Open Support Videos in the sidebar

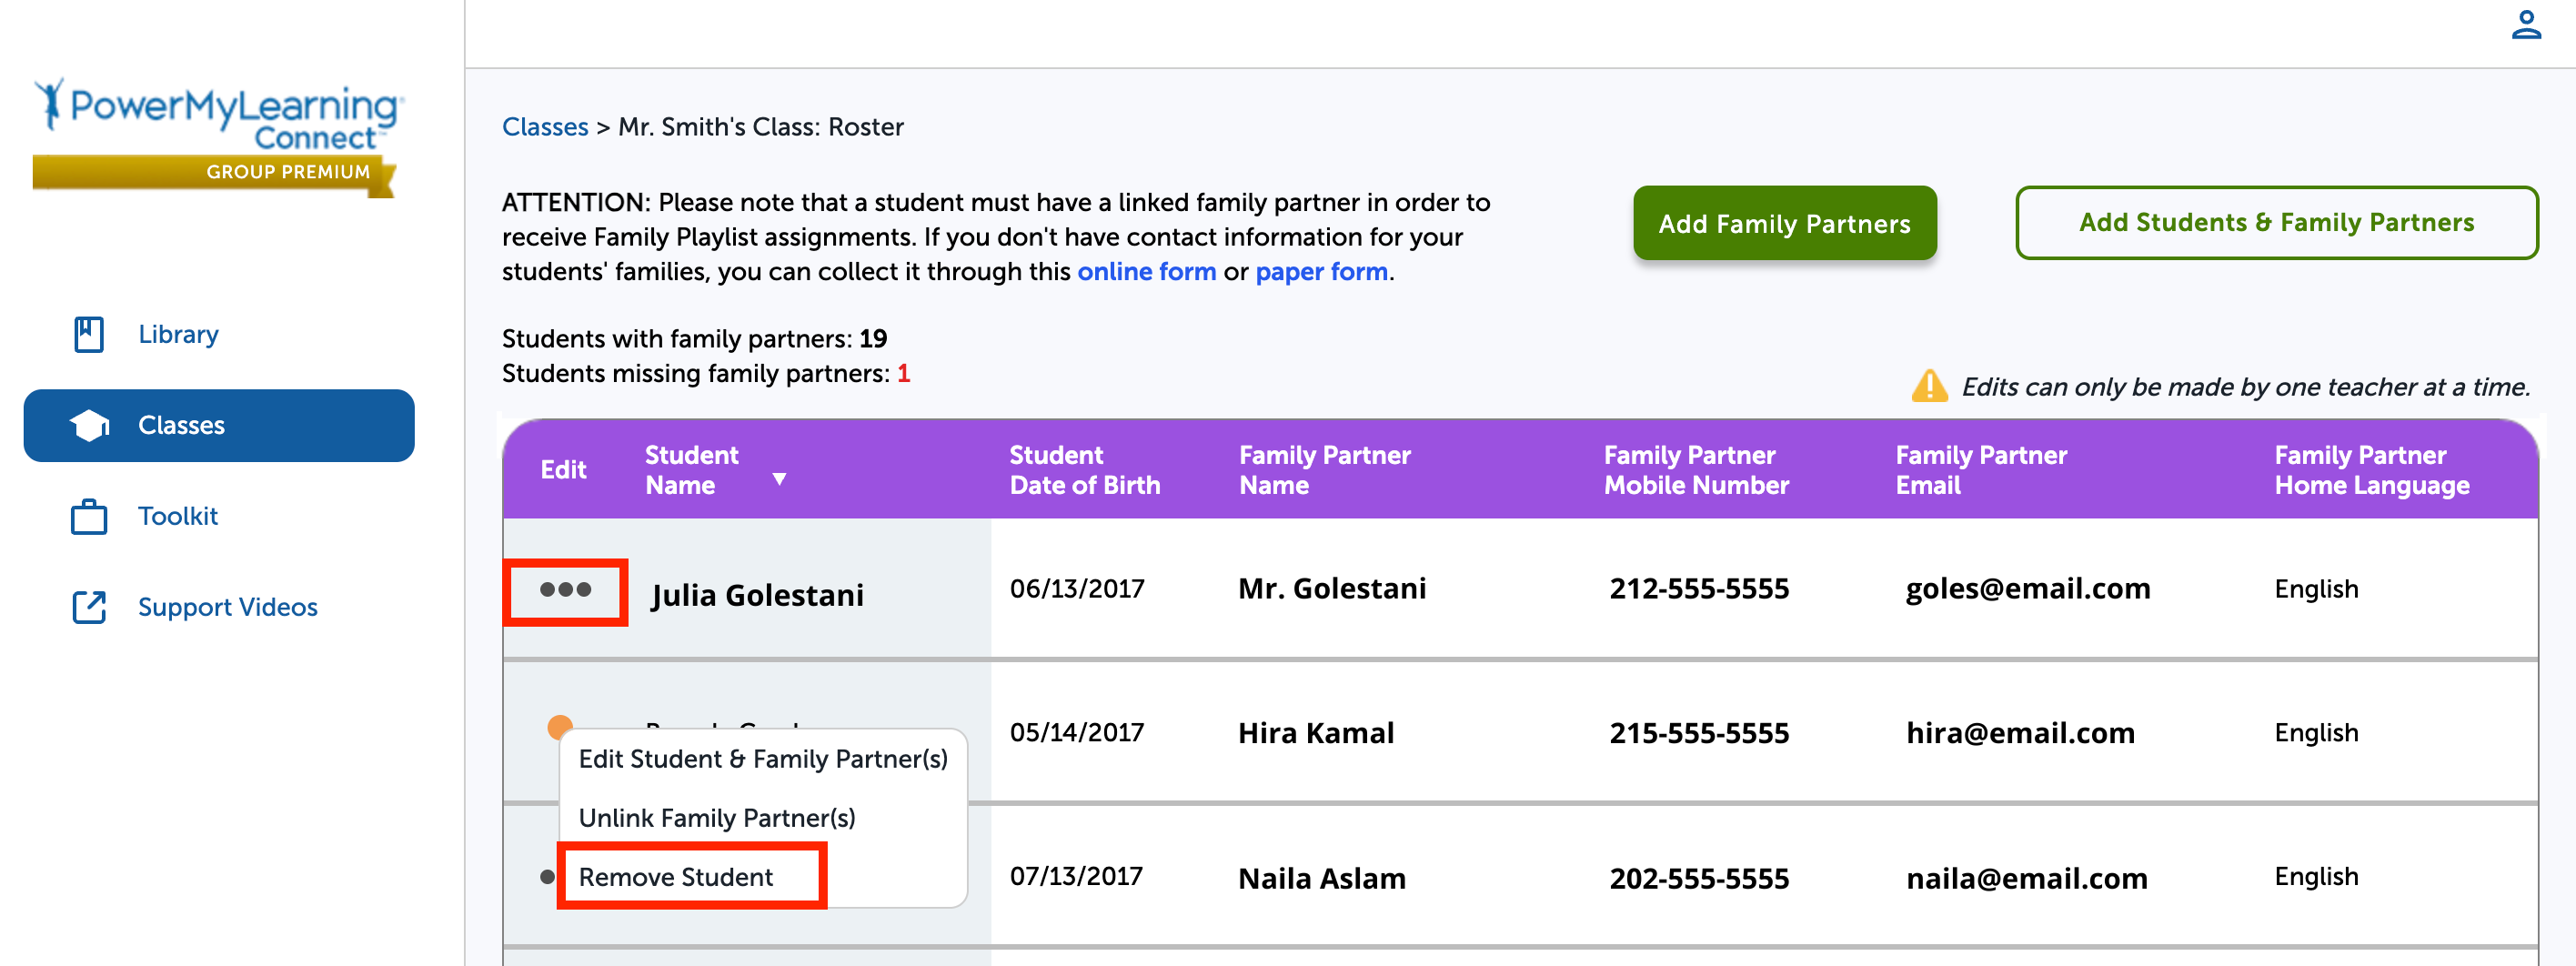pos(227,607)
